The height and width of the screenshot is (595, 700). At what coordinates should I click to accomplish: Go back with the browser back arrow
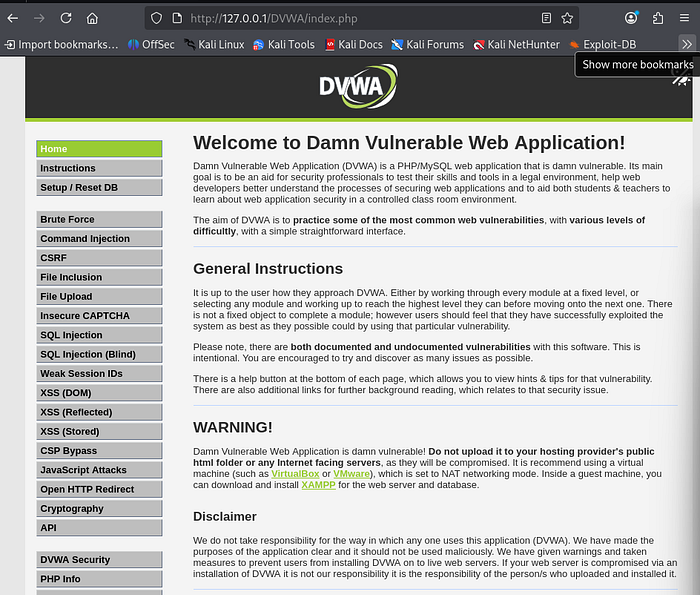(x=13, y=18)
